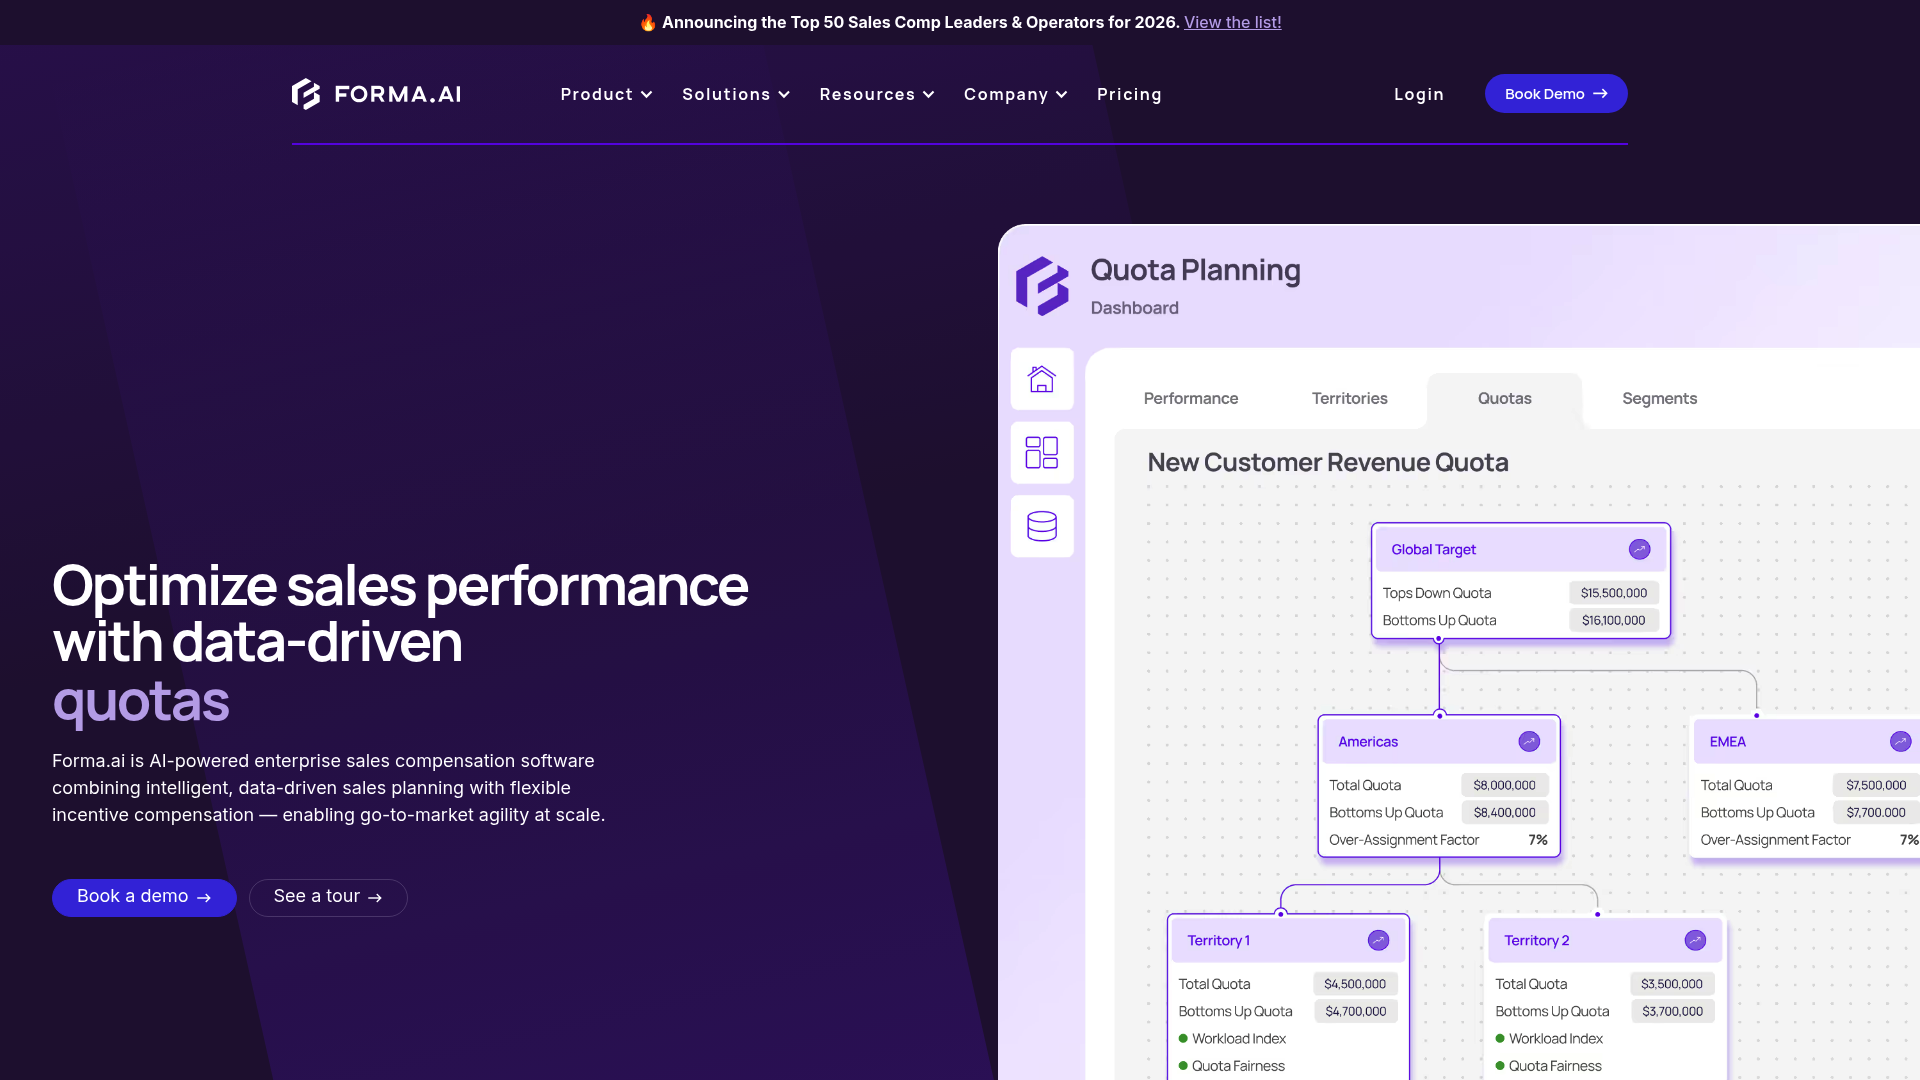Viewport: 1920px width, 1080px height.
Task: Click the Forma.ai logo in the header
Action: pyautogui.click(x=376, y=94)
